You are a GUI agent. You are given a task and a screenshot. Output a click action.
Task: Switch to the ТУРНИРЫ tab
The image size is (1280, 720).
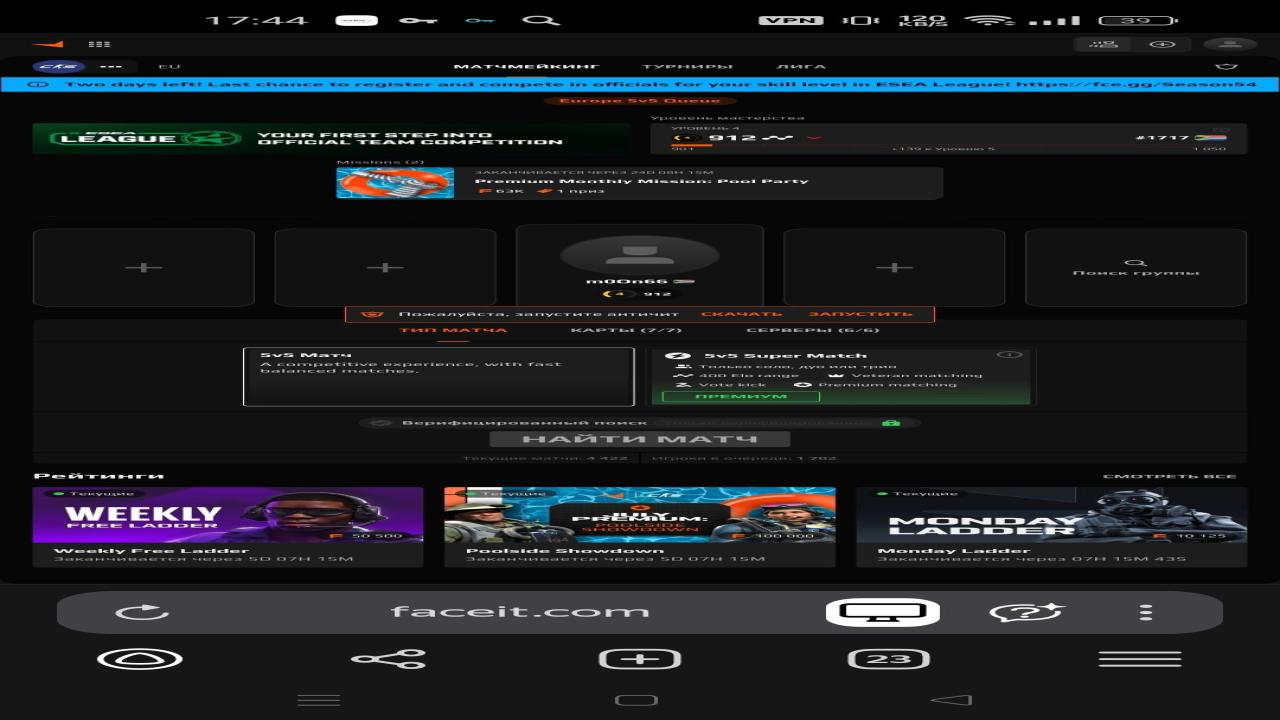[x=688, y=67]
